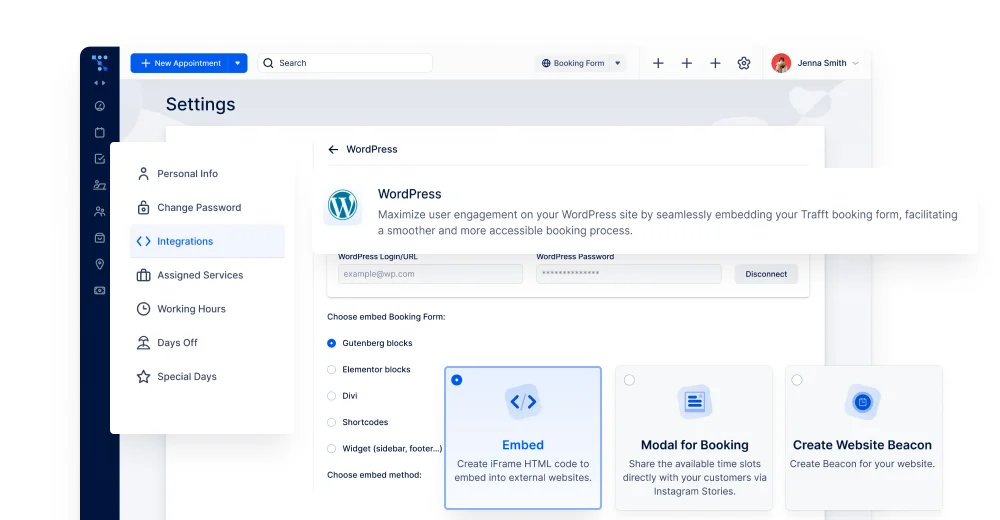Click the Days Off beach umbrella icon
The height and width of the screenshot is (520, 1000).
click(x=143, y=343)
